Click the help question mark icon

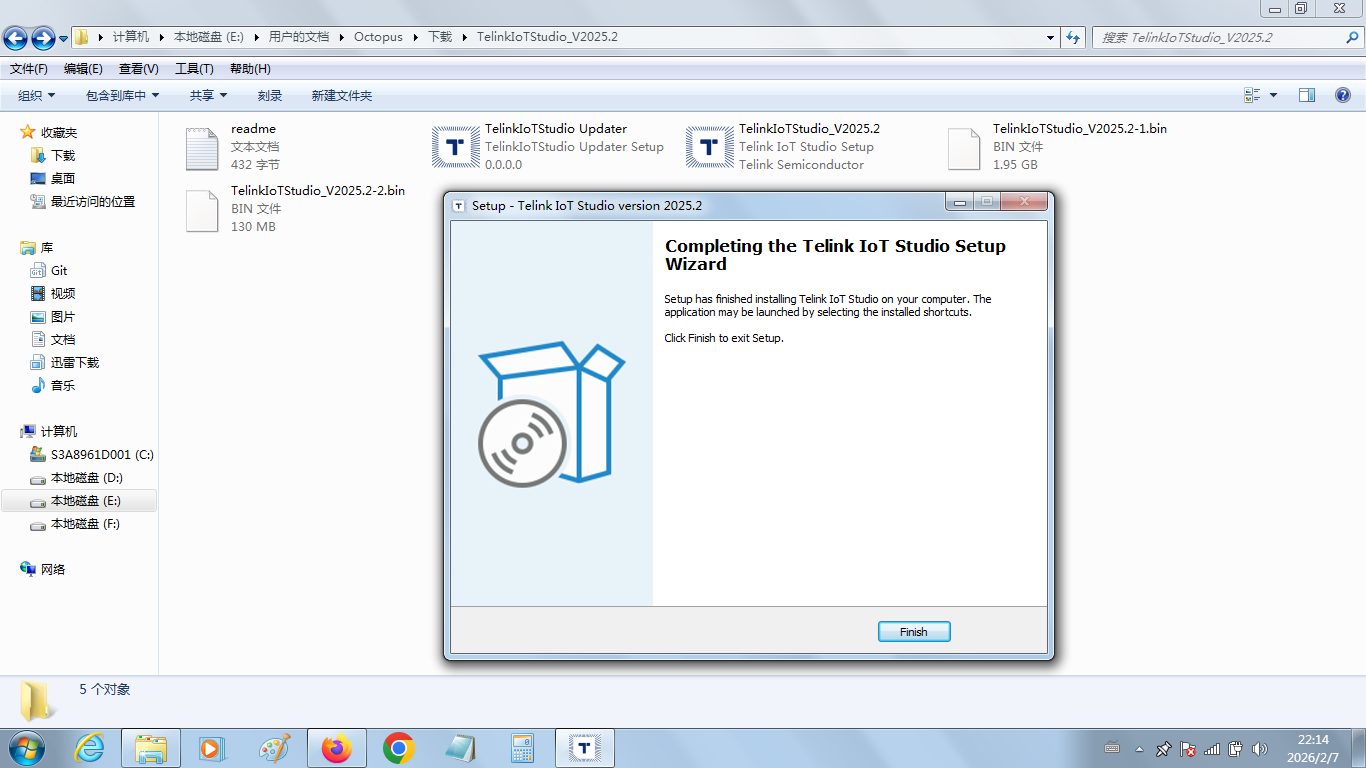pyautogui.click(x=1343, y=95)
